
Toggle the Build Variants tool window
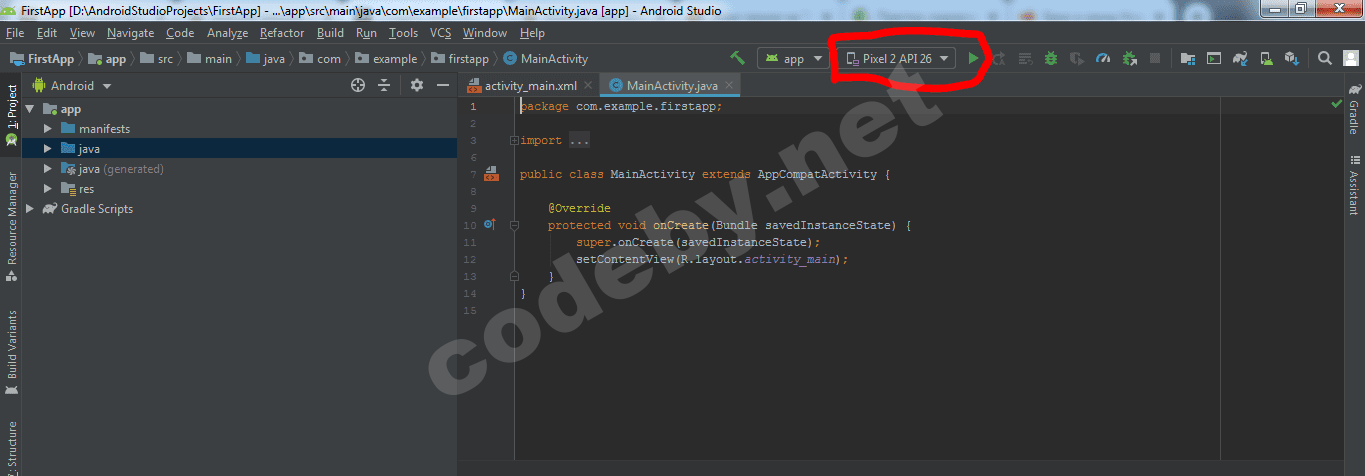pos(11,353)
